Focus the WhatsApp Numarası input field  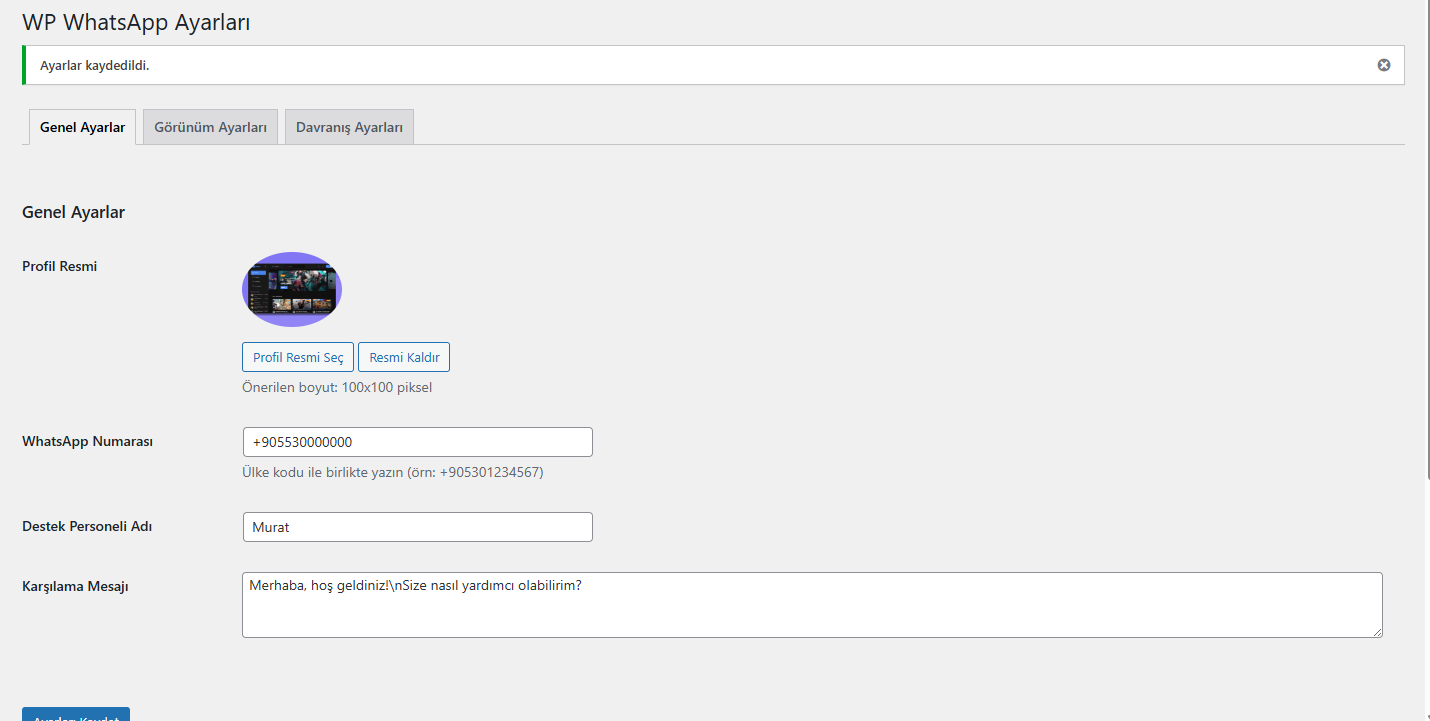coord(418,442)
